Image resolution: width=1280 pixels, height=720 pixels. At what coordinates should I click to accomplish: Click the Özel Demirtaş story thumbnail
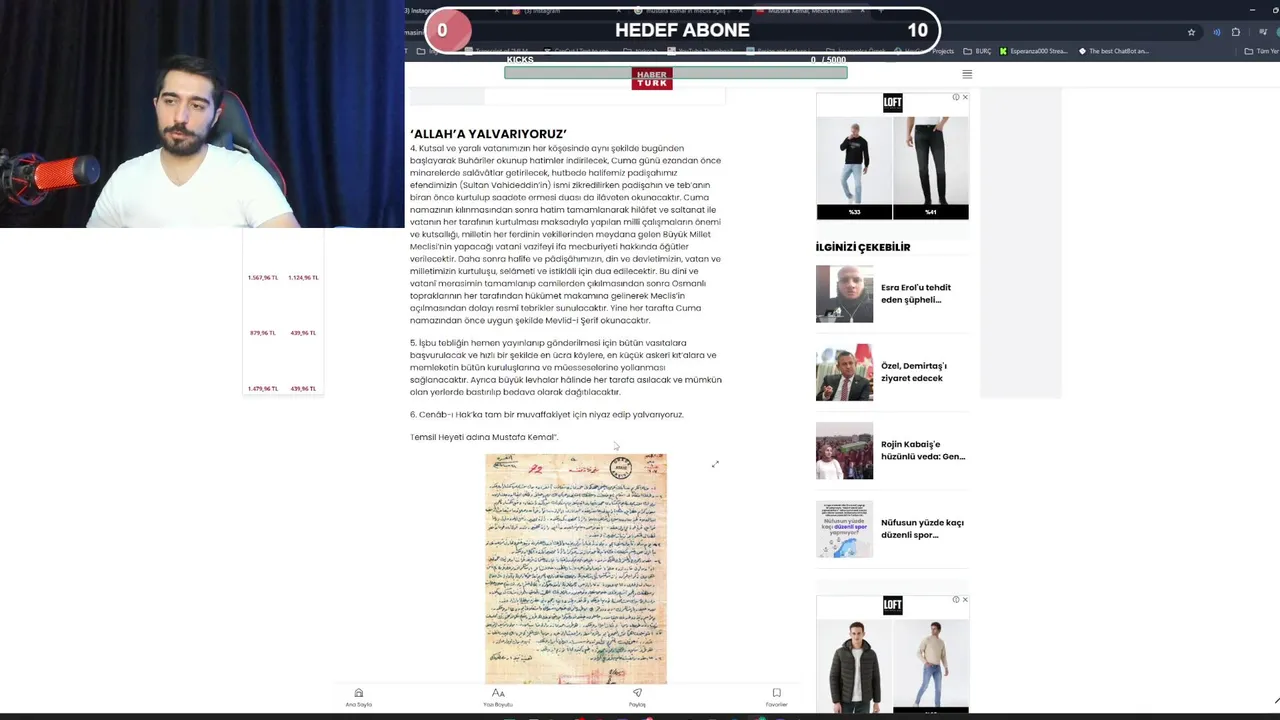pyautogui.click(x=844, y=372)
